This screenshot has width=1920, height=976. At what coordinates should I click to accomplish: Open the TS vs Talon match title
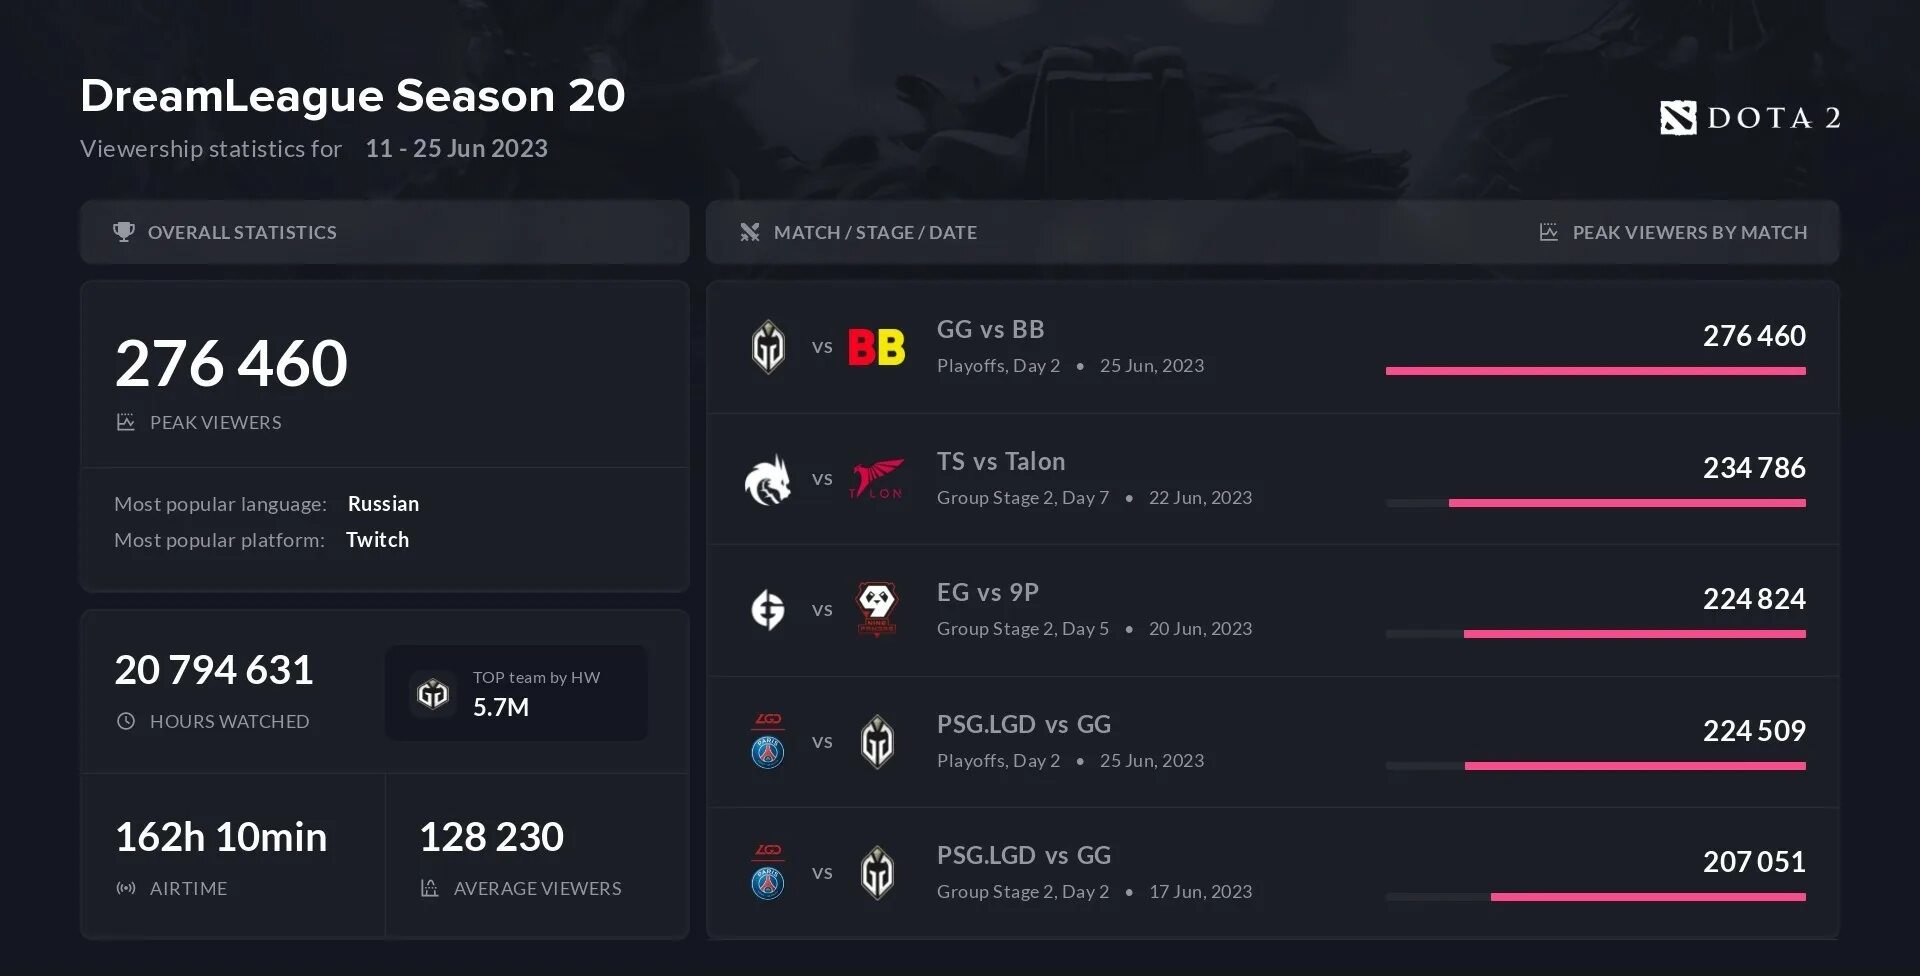click(1001, 461)
